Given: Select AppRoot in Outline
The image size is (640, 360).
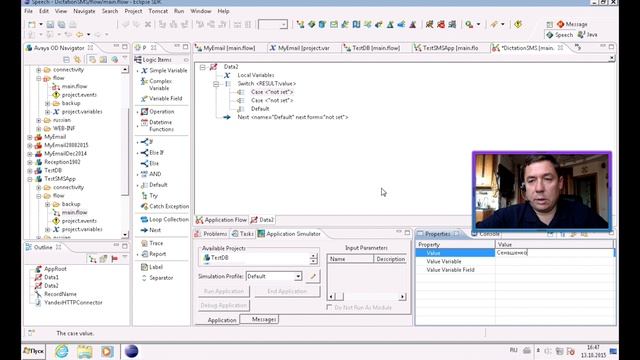Looking at the screenshot, I should 51,269.
